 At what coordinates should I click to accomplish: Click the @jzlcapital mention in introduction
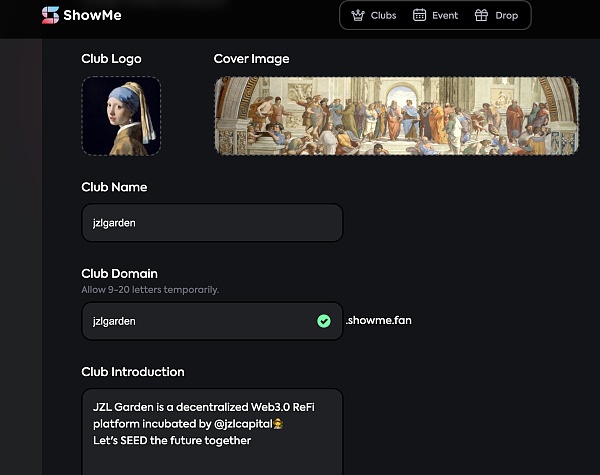[239, 425]
